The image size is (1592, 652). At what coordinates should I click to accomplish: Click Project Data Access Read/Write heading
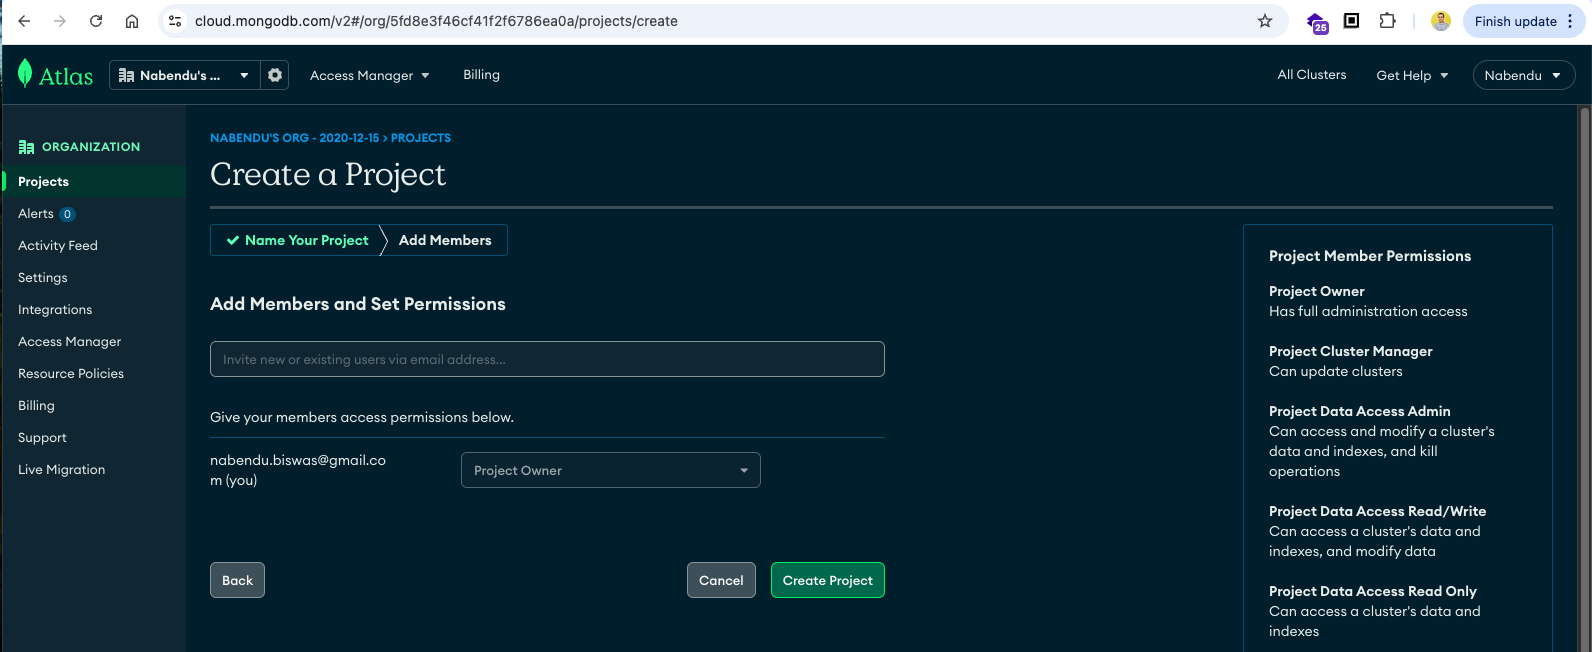coord(1377,511)
